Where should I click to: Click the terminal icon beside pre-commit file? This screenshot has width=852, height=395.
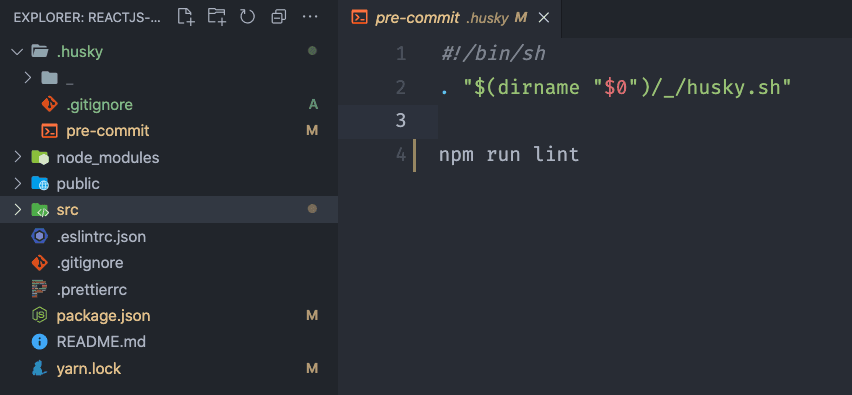[x=49, y=131]
